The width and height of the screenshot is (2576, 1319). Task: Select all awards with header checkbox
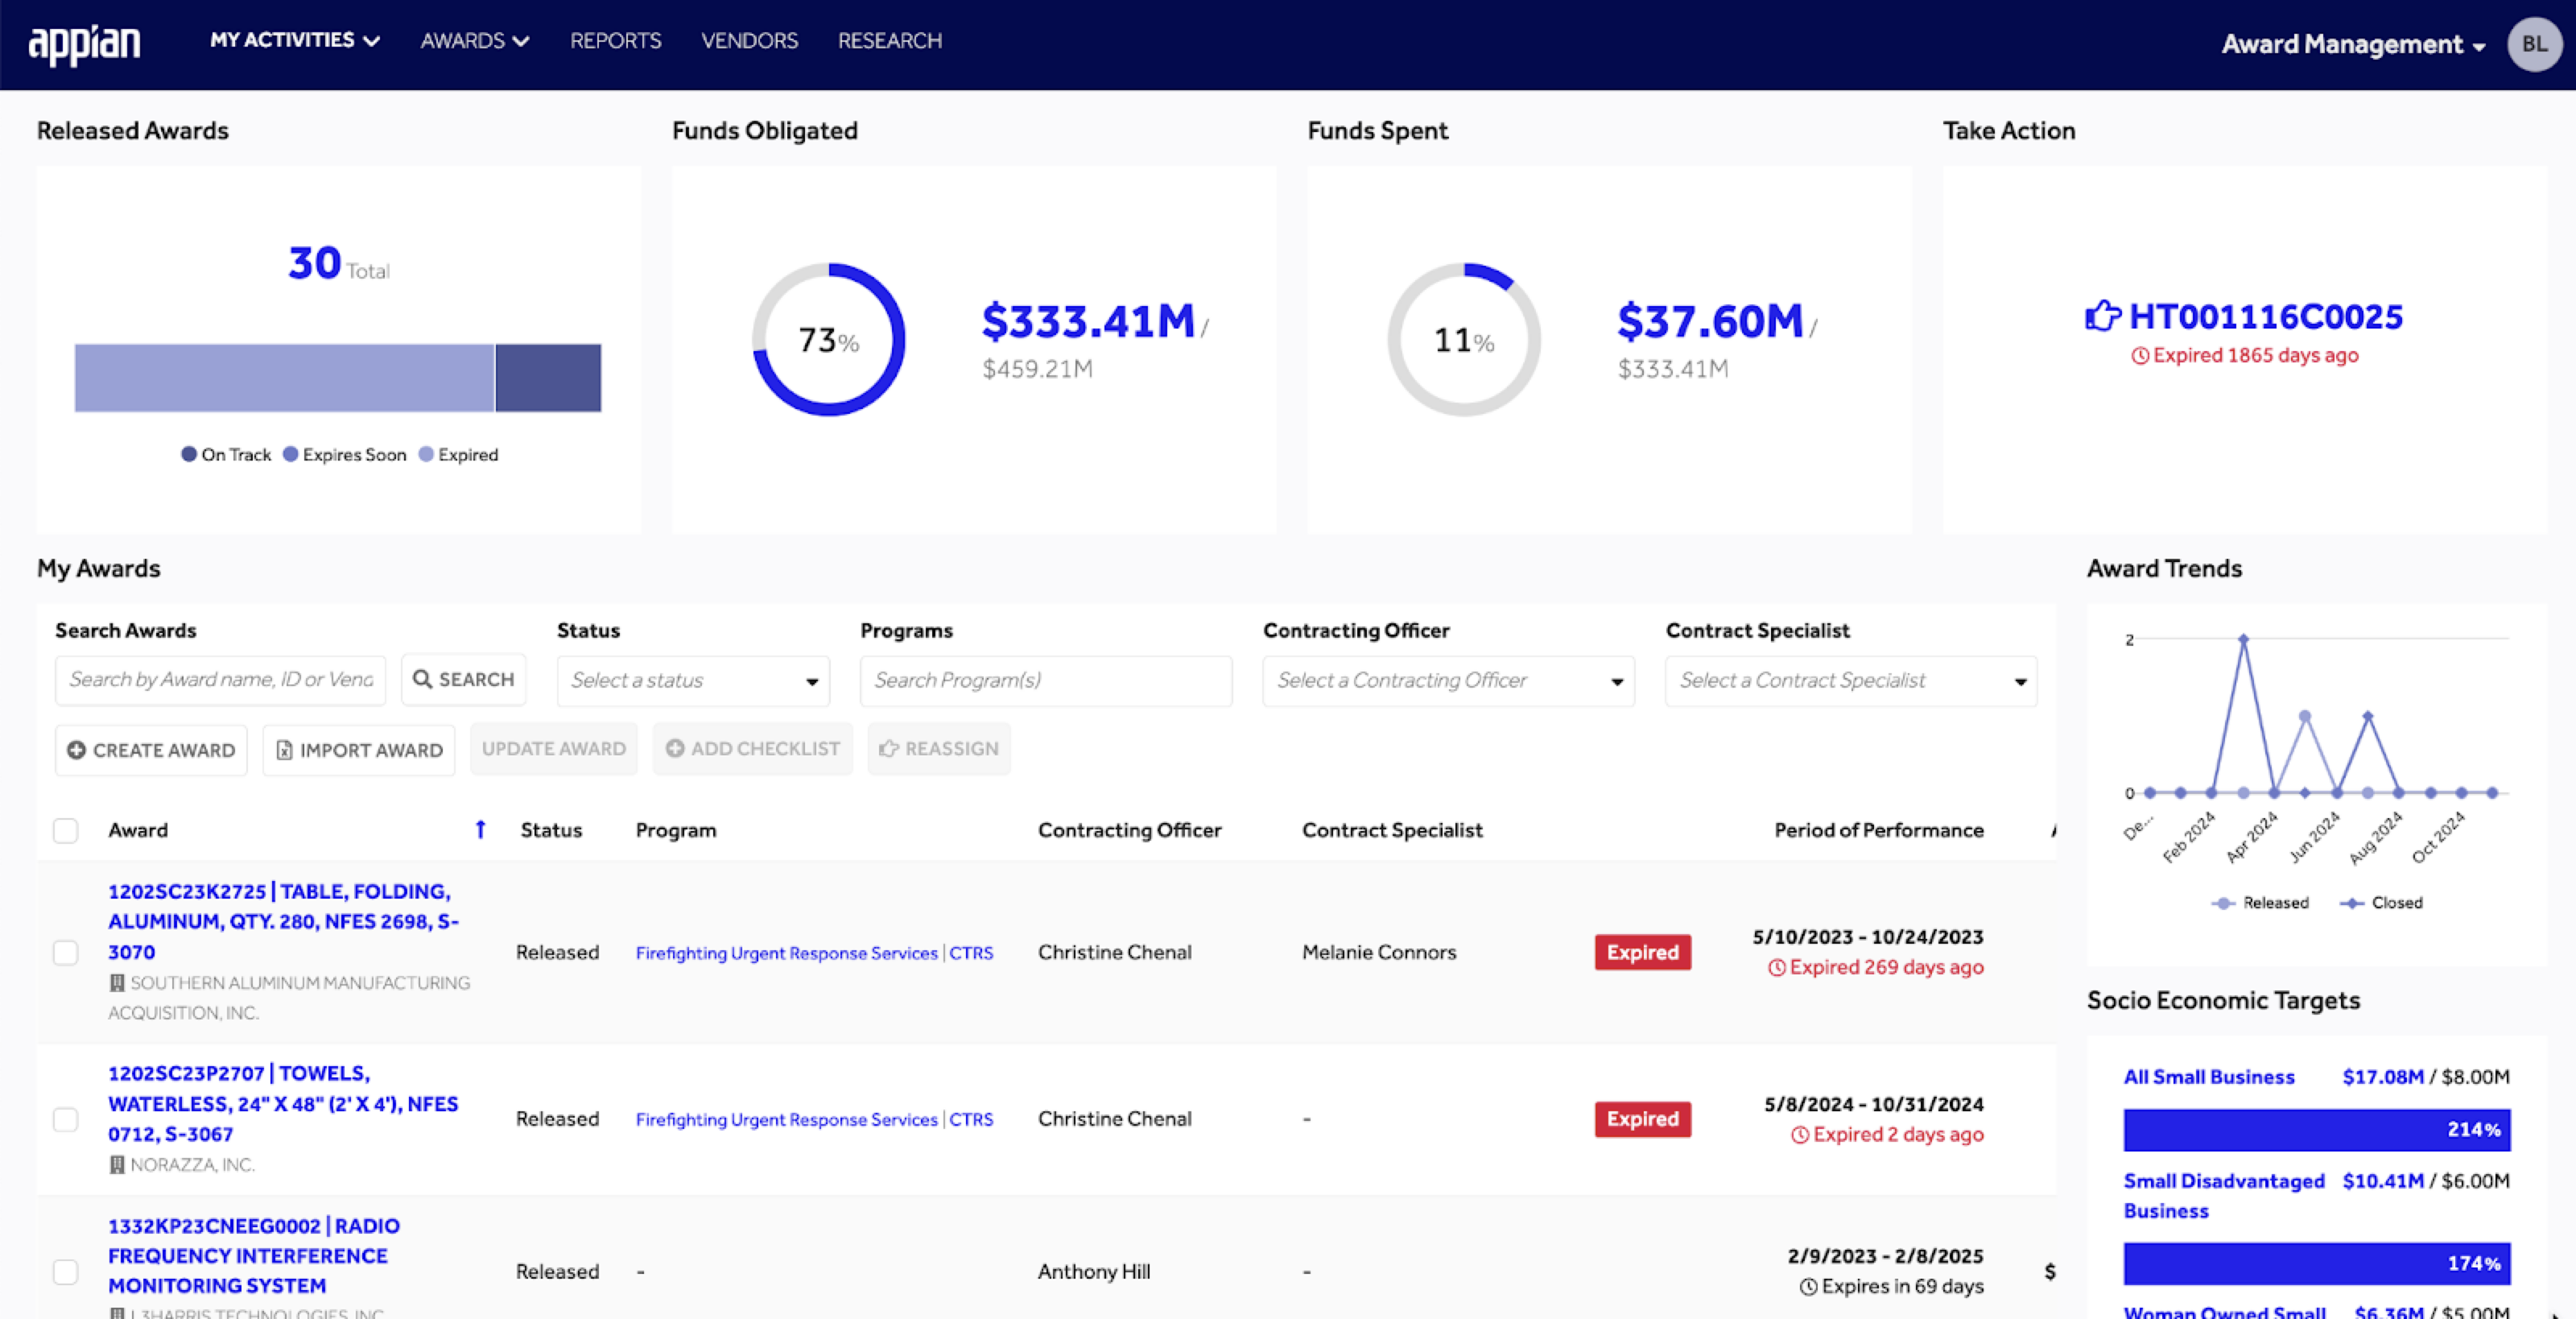pos(65,831)
